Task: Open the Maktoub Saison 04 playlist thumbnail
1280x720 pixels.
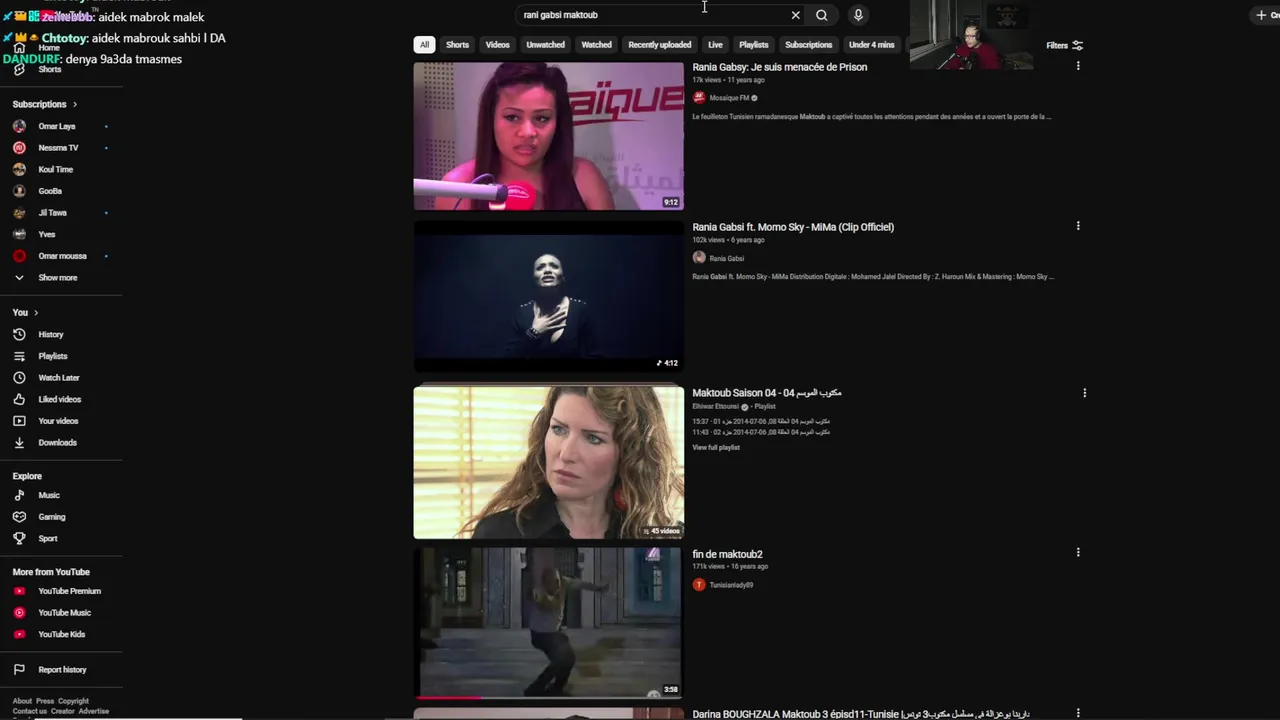Action: pyautogui.click(x=549, y=462)
